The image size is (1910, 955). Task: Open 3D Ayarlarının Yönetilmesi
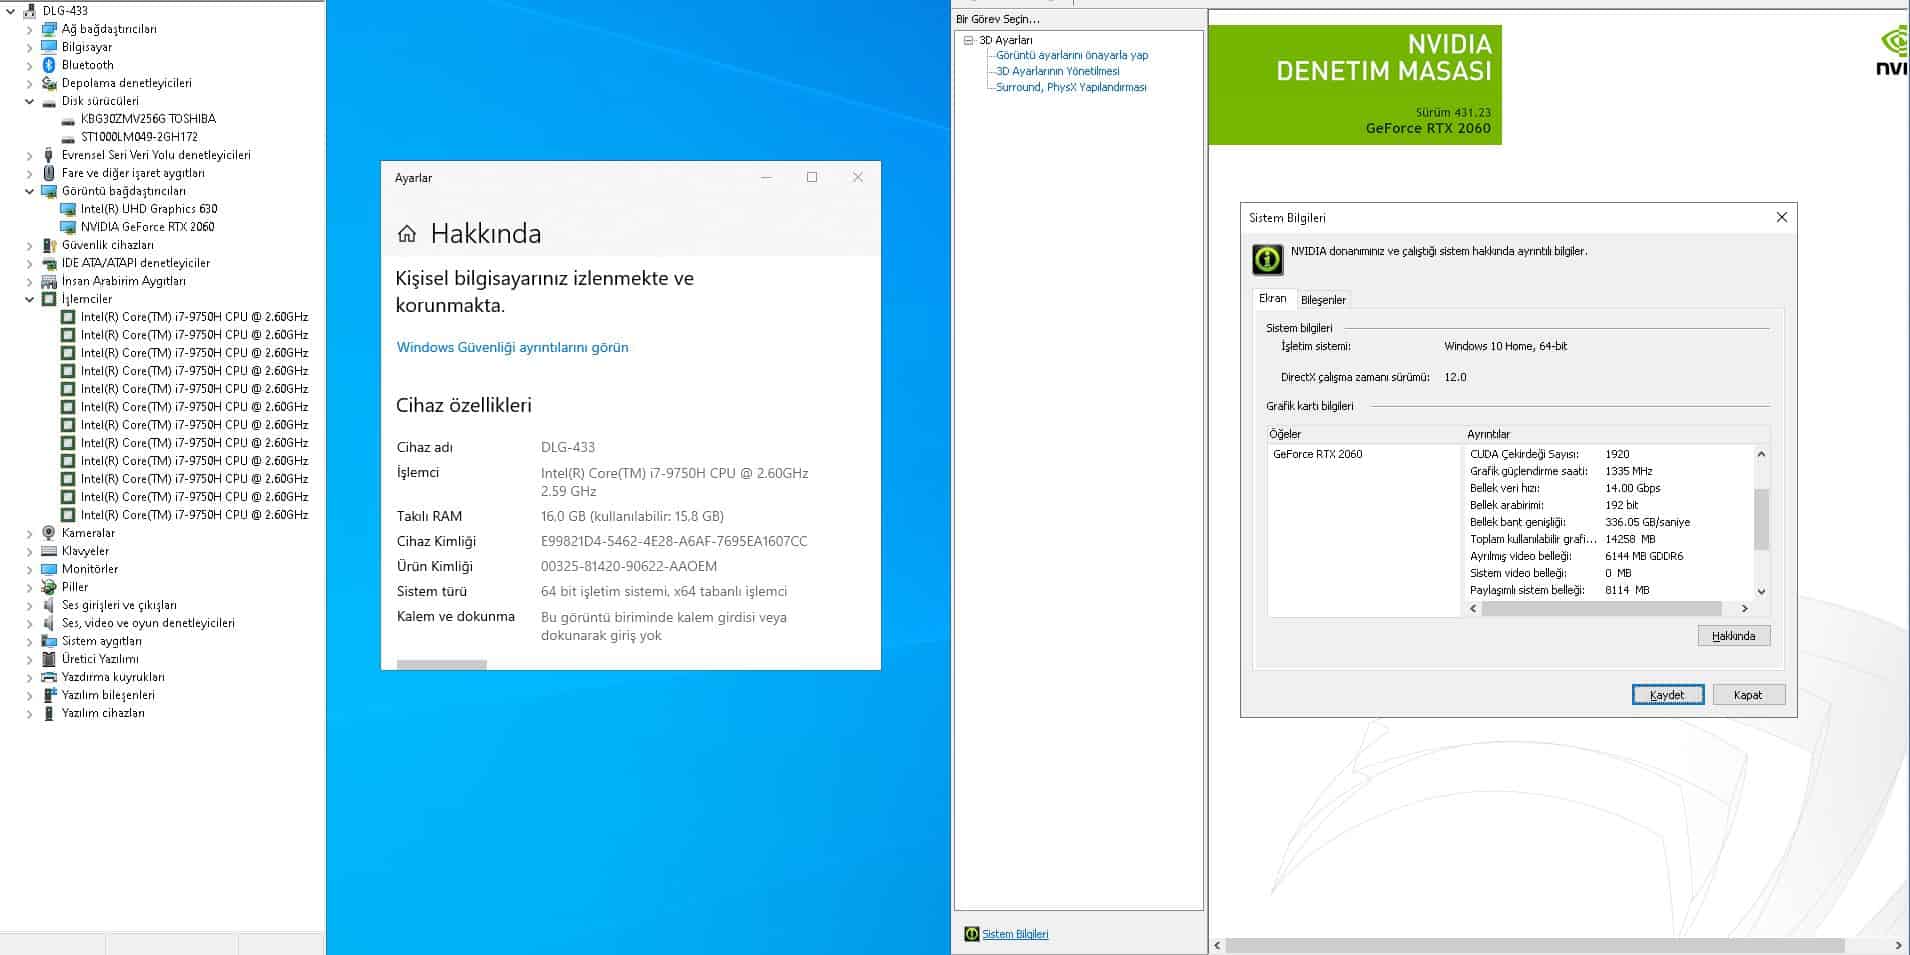pyautogui.click(x=1058, y=71)
